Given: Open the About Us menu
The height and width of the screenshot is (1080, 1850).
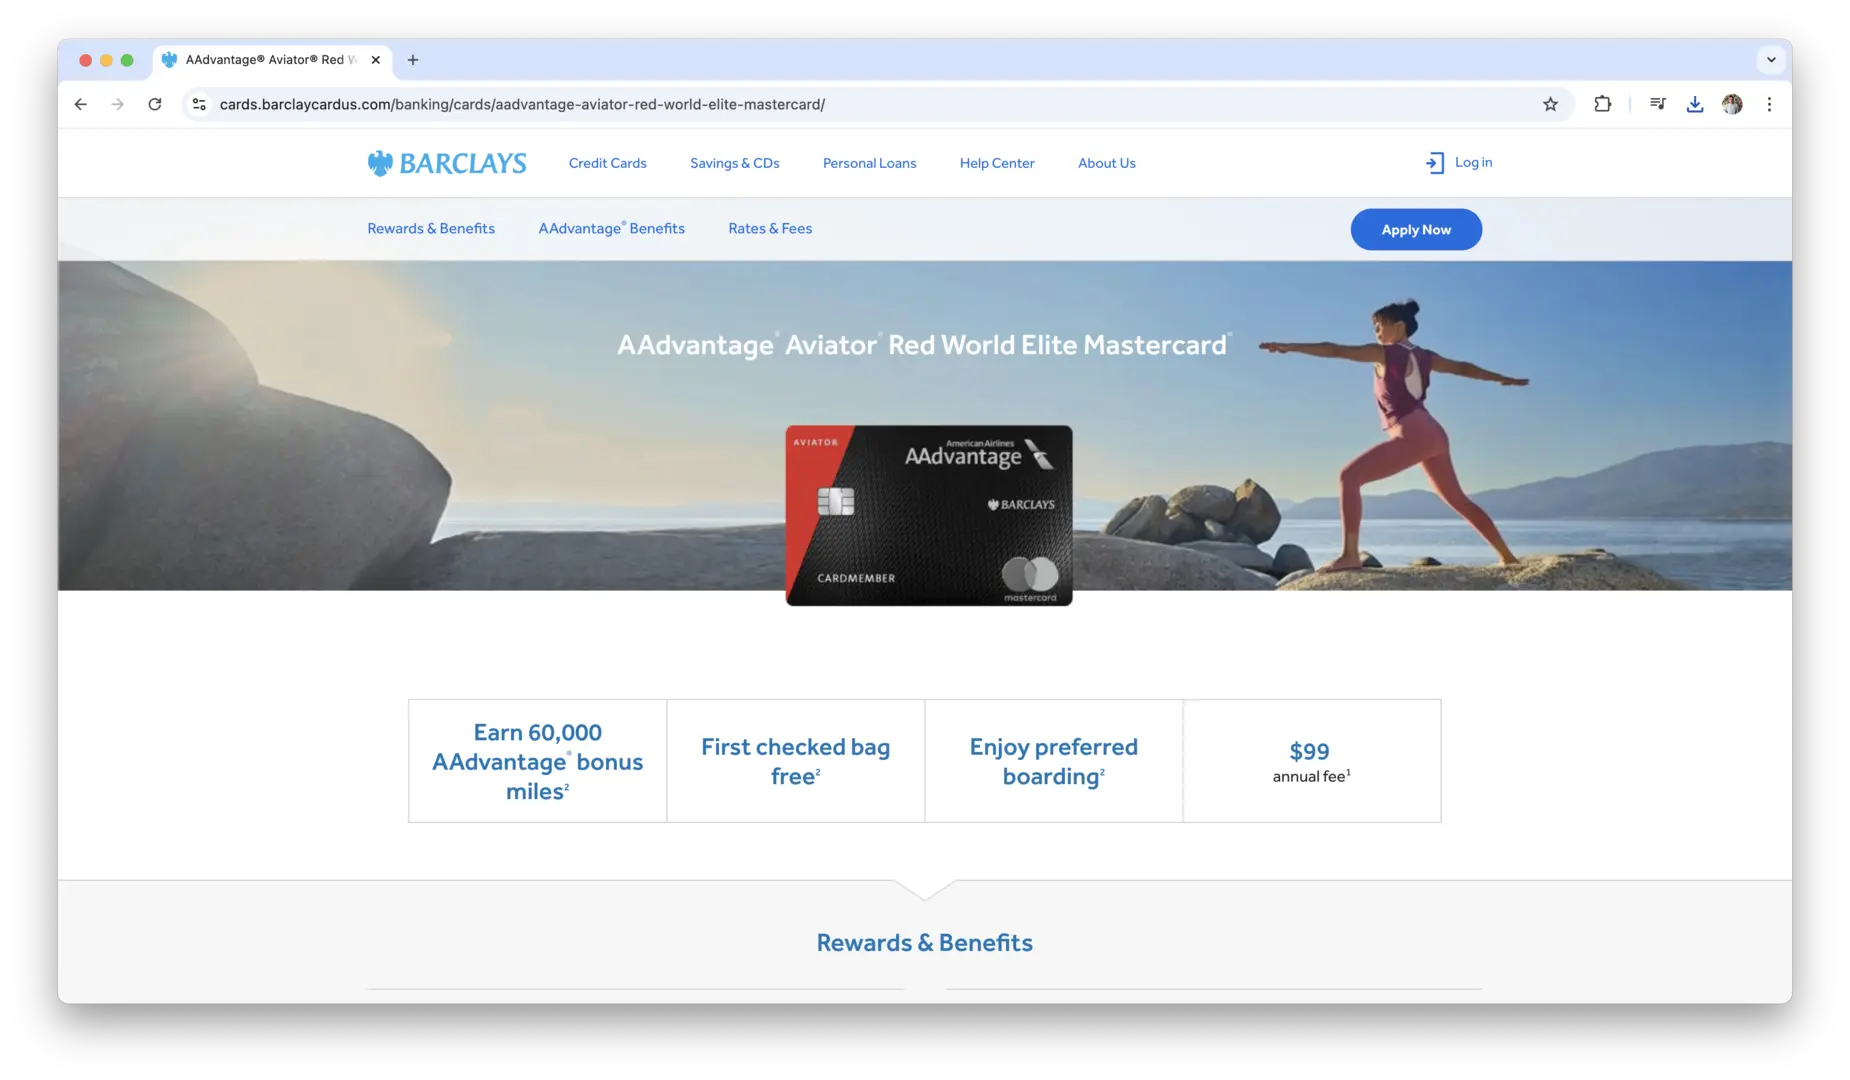Looking at the screenshot, I should [1106, 163].
